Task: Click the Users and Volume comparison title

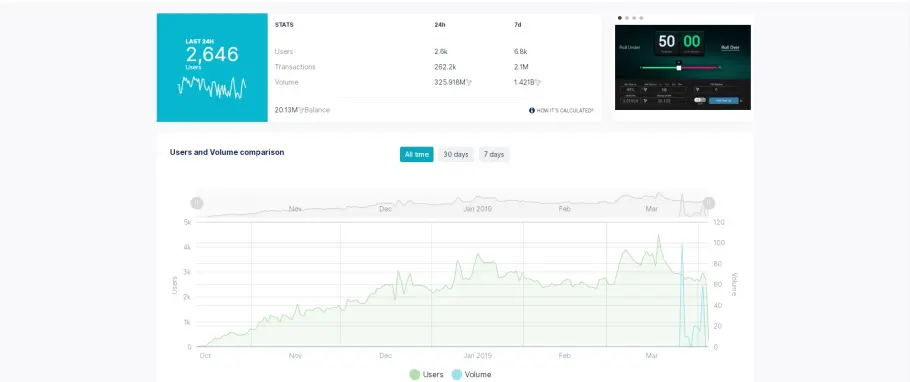Action: click(227, 152)
